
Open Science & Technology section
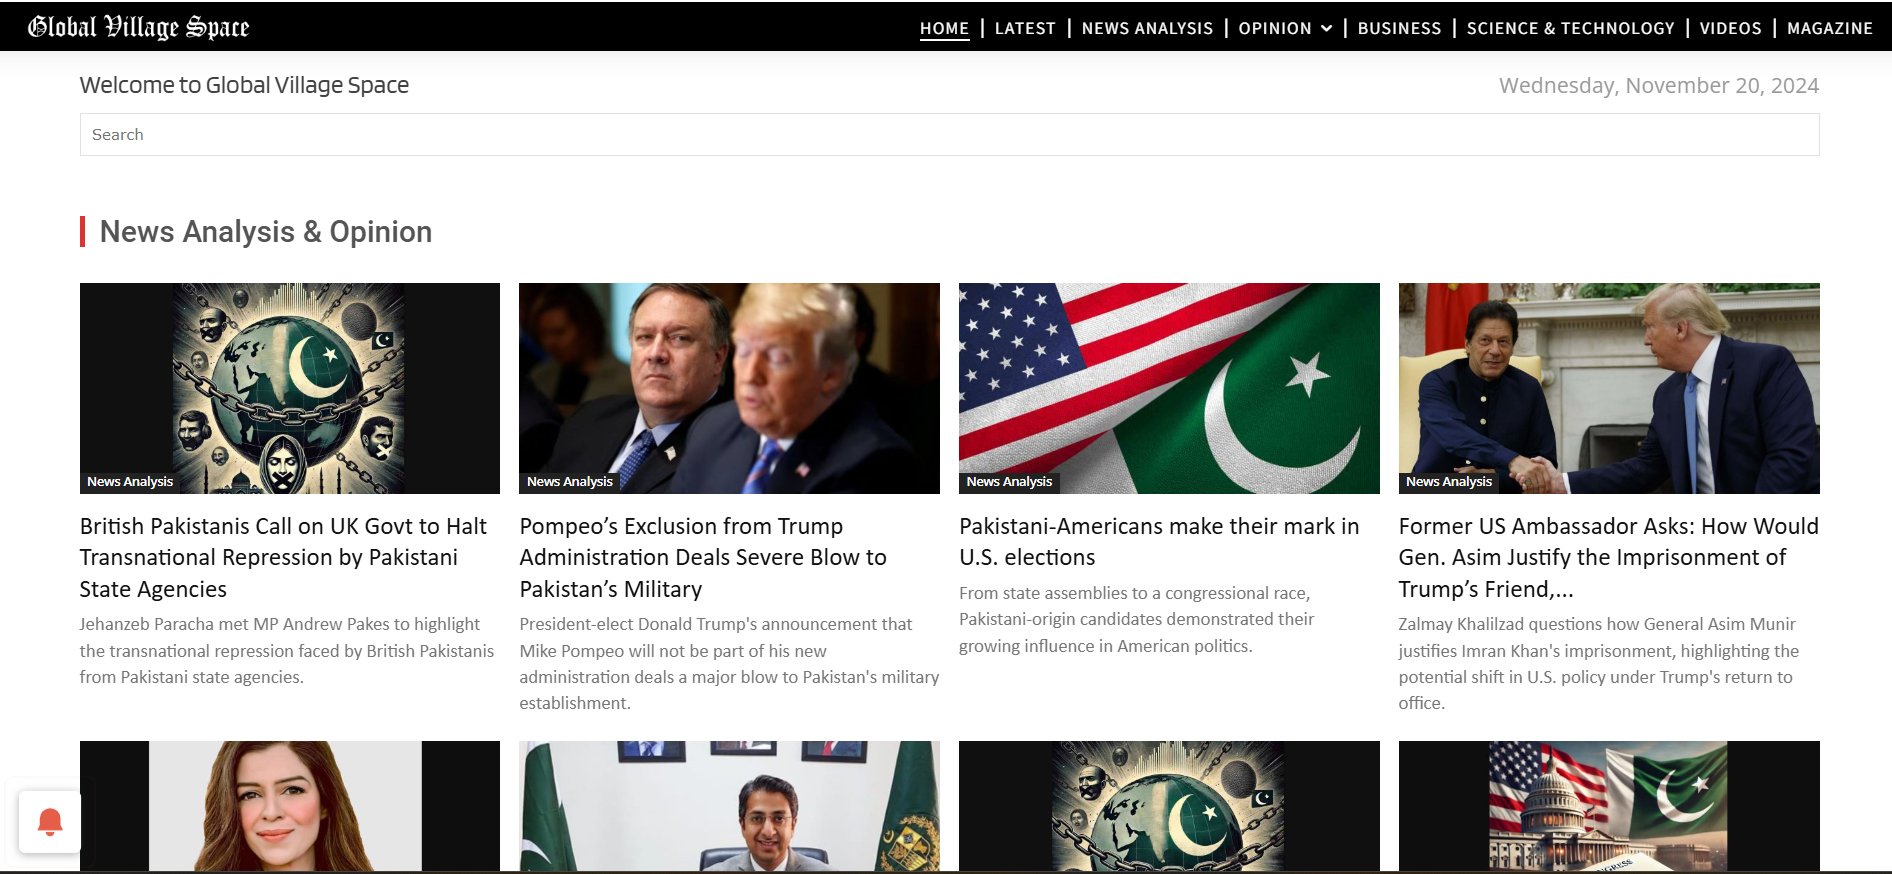click(x=1570, y=28)
